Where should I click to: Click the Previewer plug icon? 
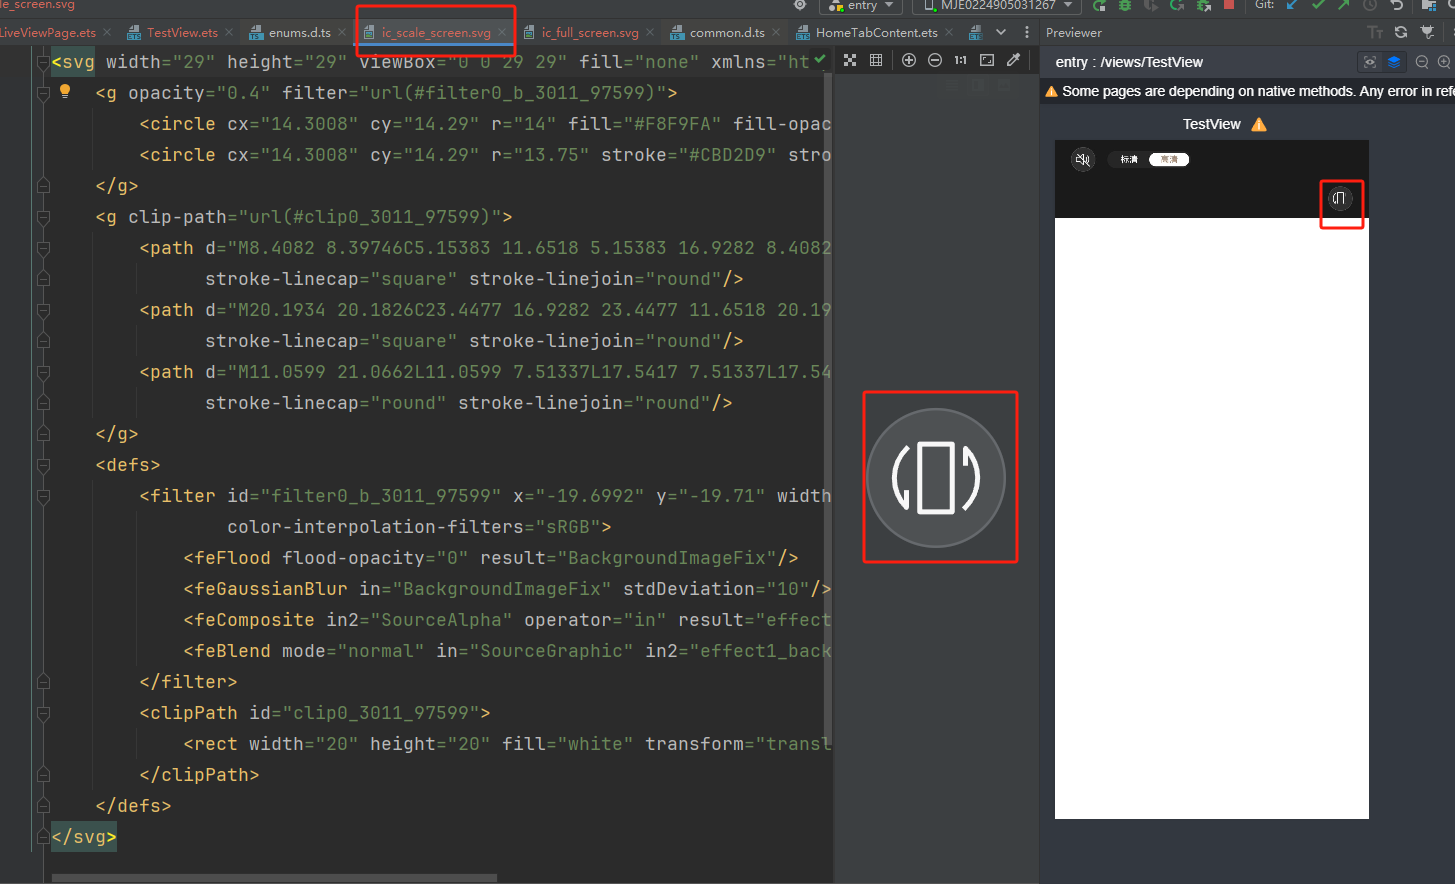[x=1427, y=33]
